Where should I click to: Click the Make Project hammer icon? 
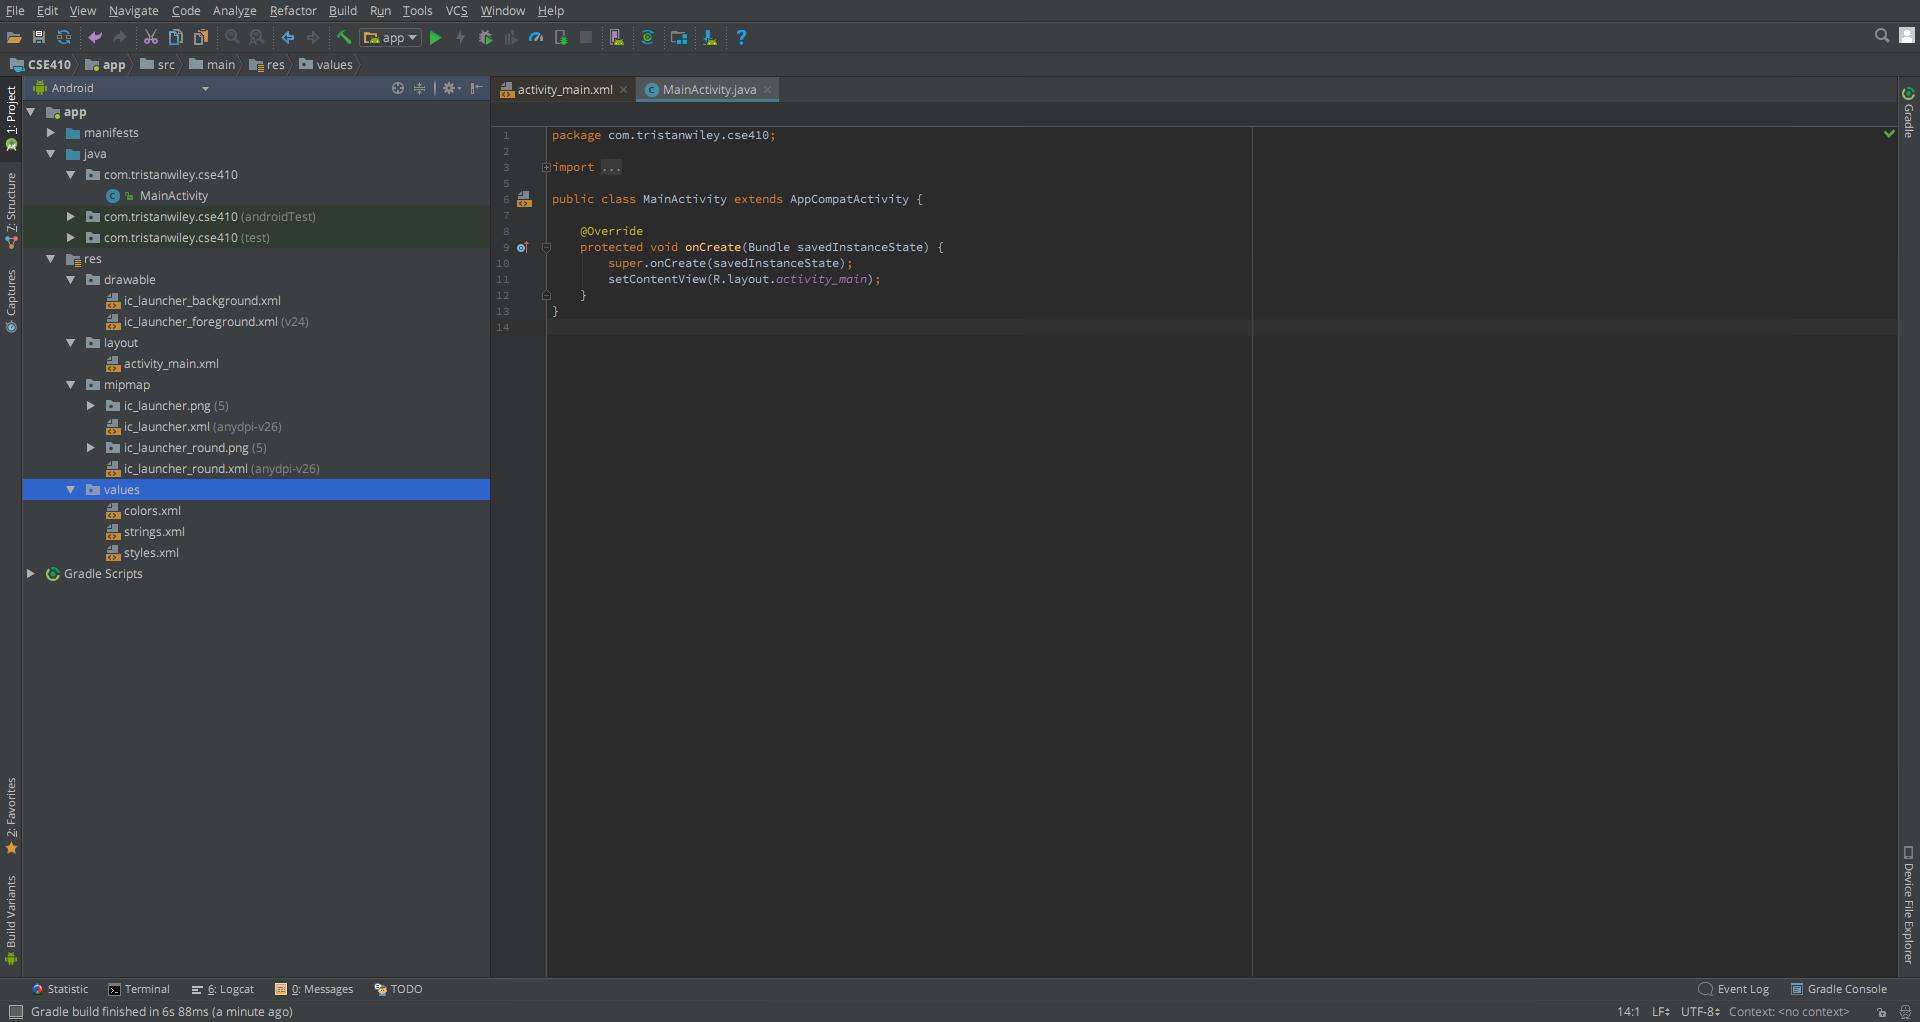point(343,38)
